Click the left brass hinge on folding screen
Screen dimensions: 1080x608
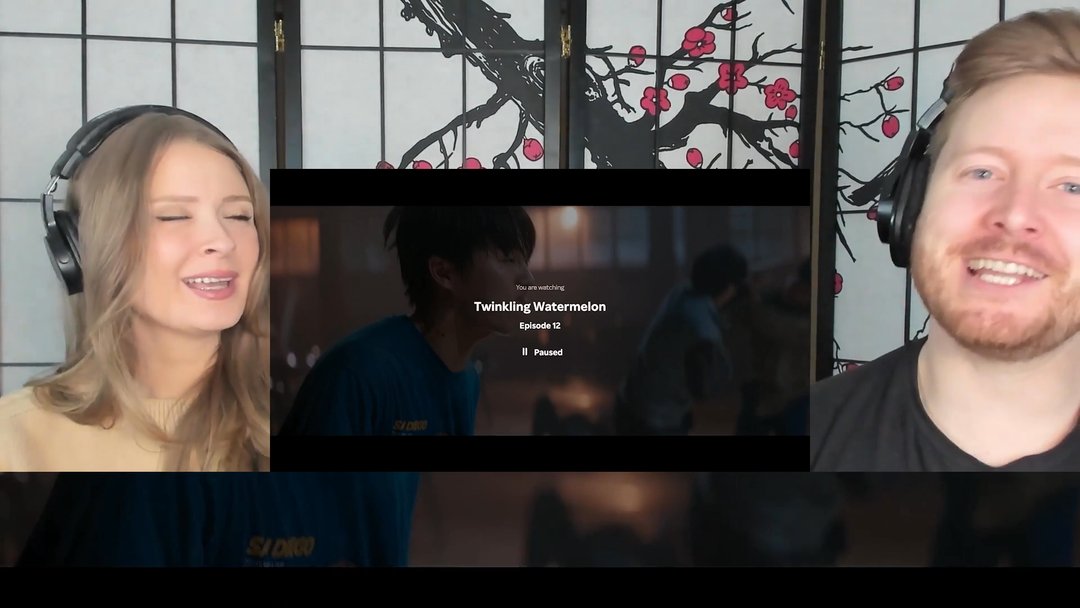point(280,35)
